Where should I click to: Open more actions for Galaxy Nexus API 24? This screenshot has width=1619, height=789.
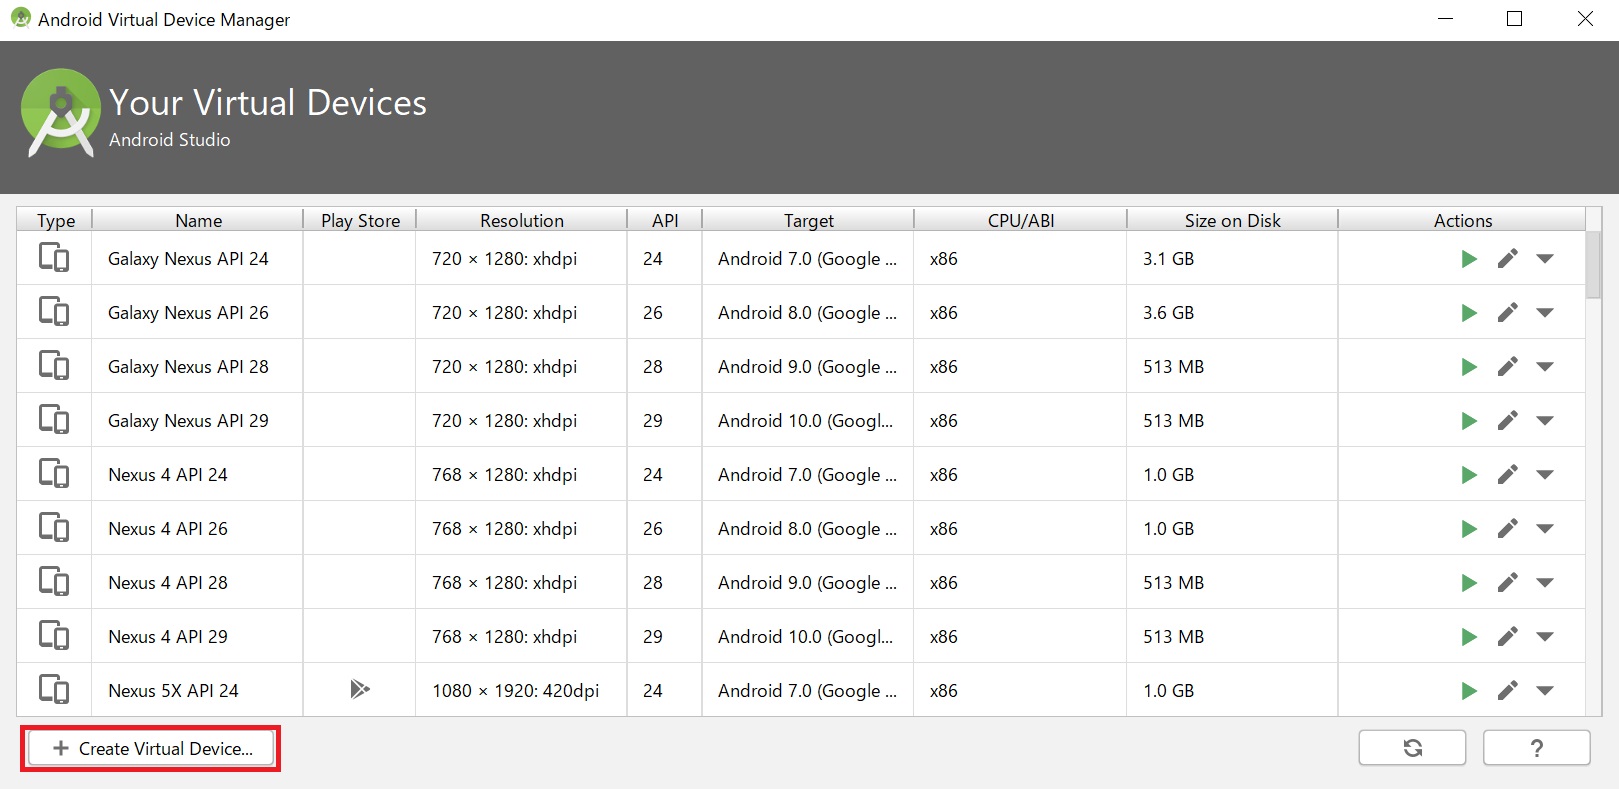click(x=1545, y=259)
